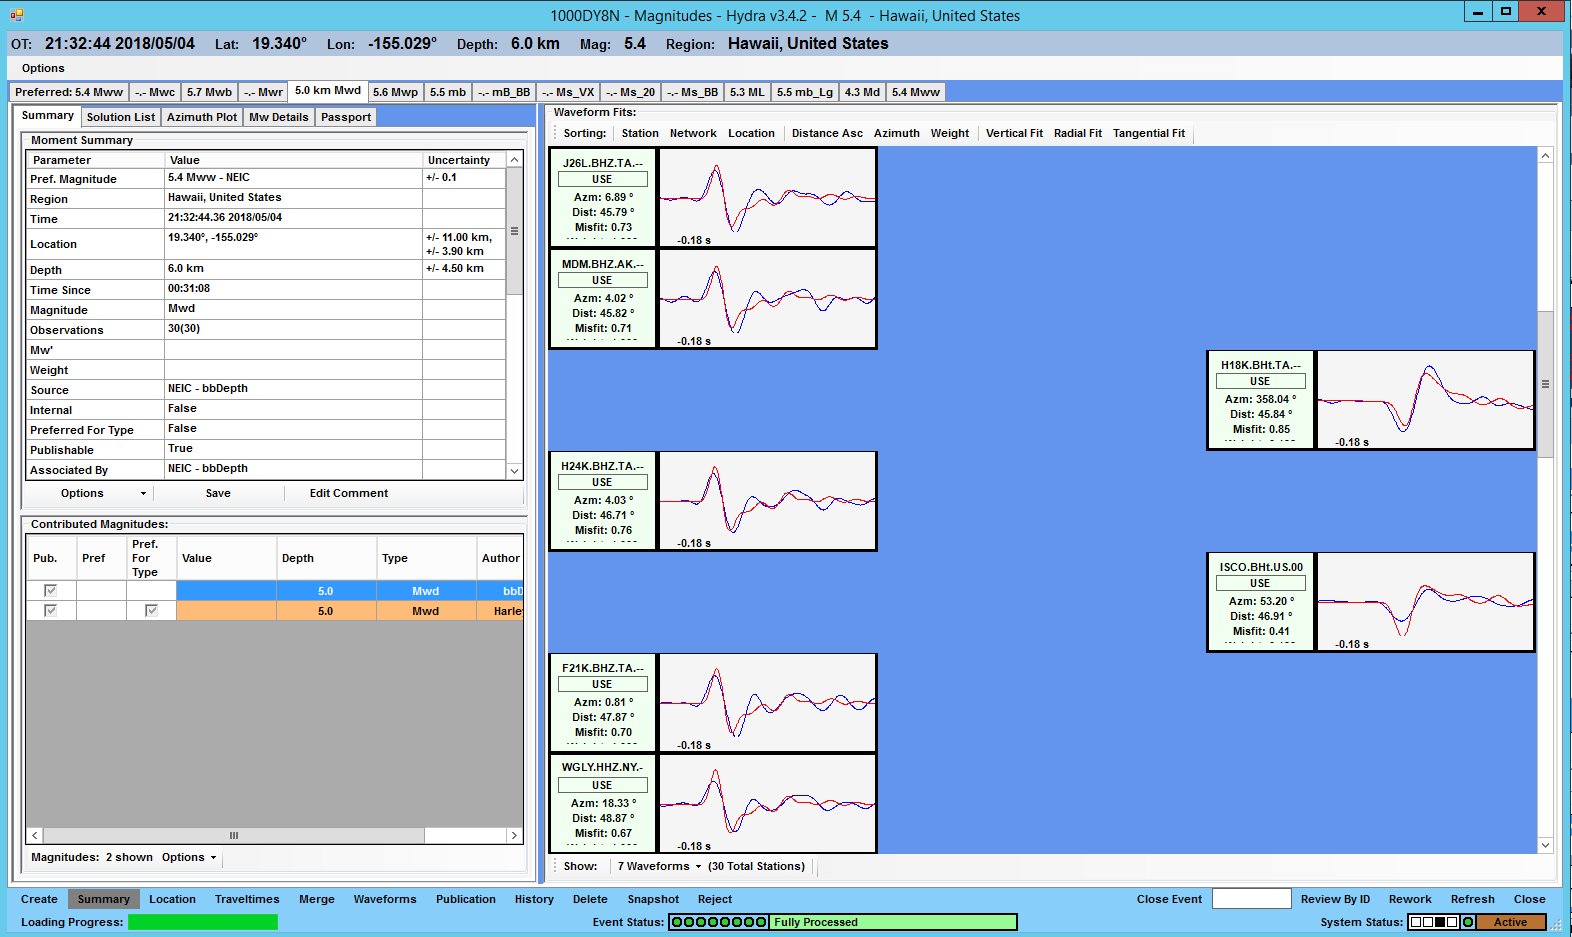Click down arrow of waveform panel scrollbar
Viewport: 1572px width, 937px height.
[x=1545, y=845]
